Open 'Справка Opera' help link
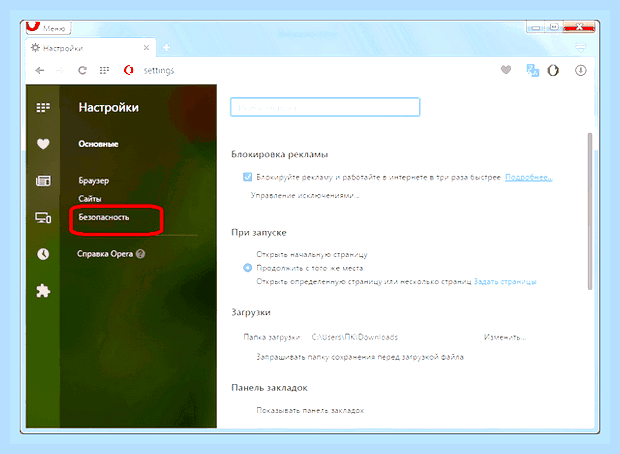The image size is (620, 454). [x=105, y=254]
